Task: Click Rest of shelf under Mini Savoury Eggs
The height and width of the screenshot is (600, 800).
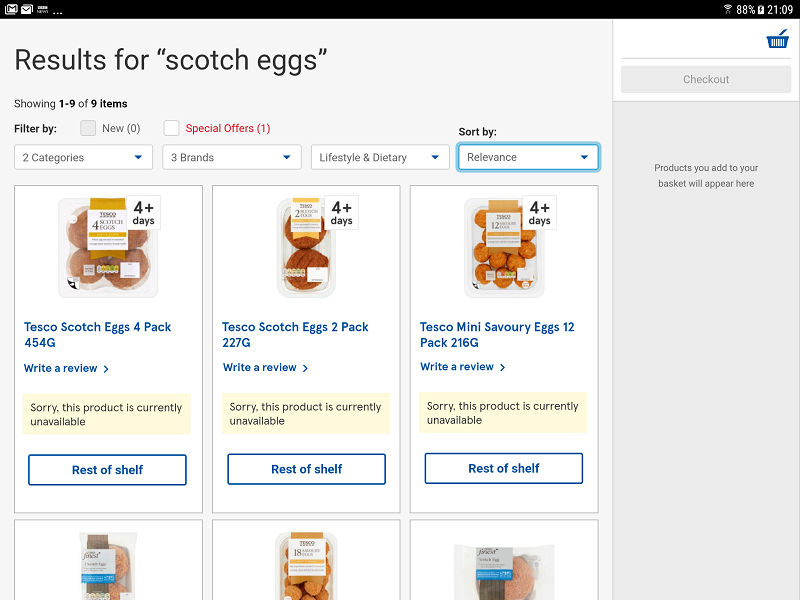Action: click(503, 467)
